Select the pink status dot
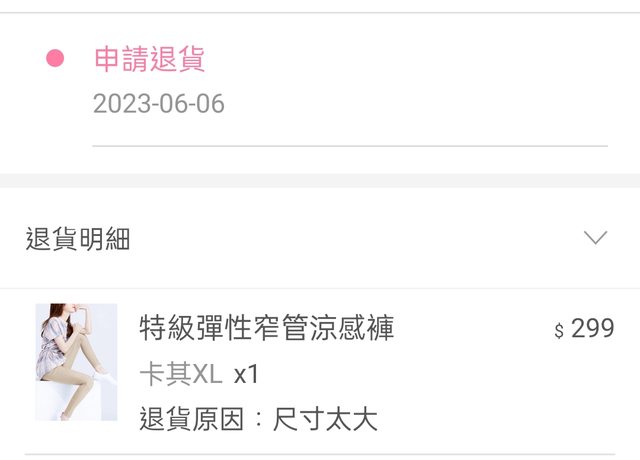The image size is (640, 460). pyautogui.click(x=55, y=58)
